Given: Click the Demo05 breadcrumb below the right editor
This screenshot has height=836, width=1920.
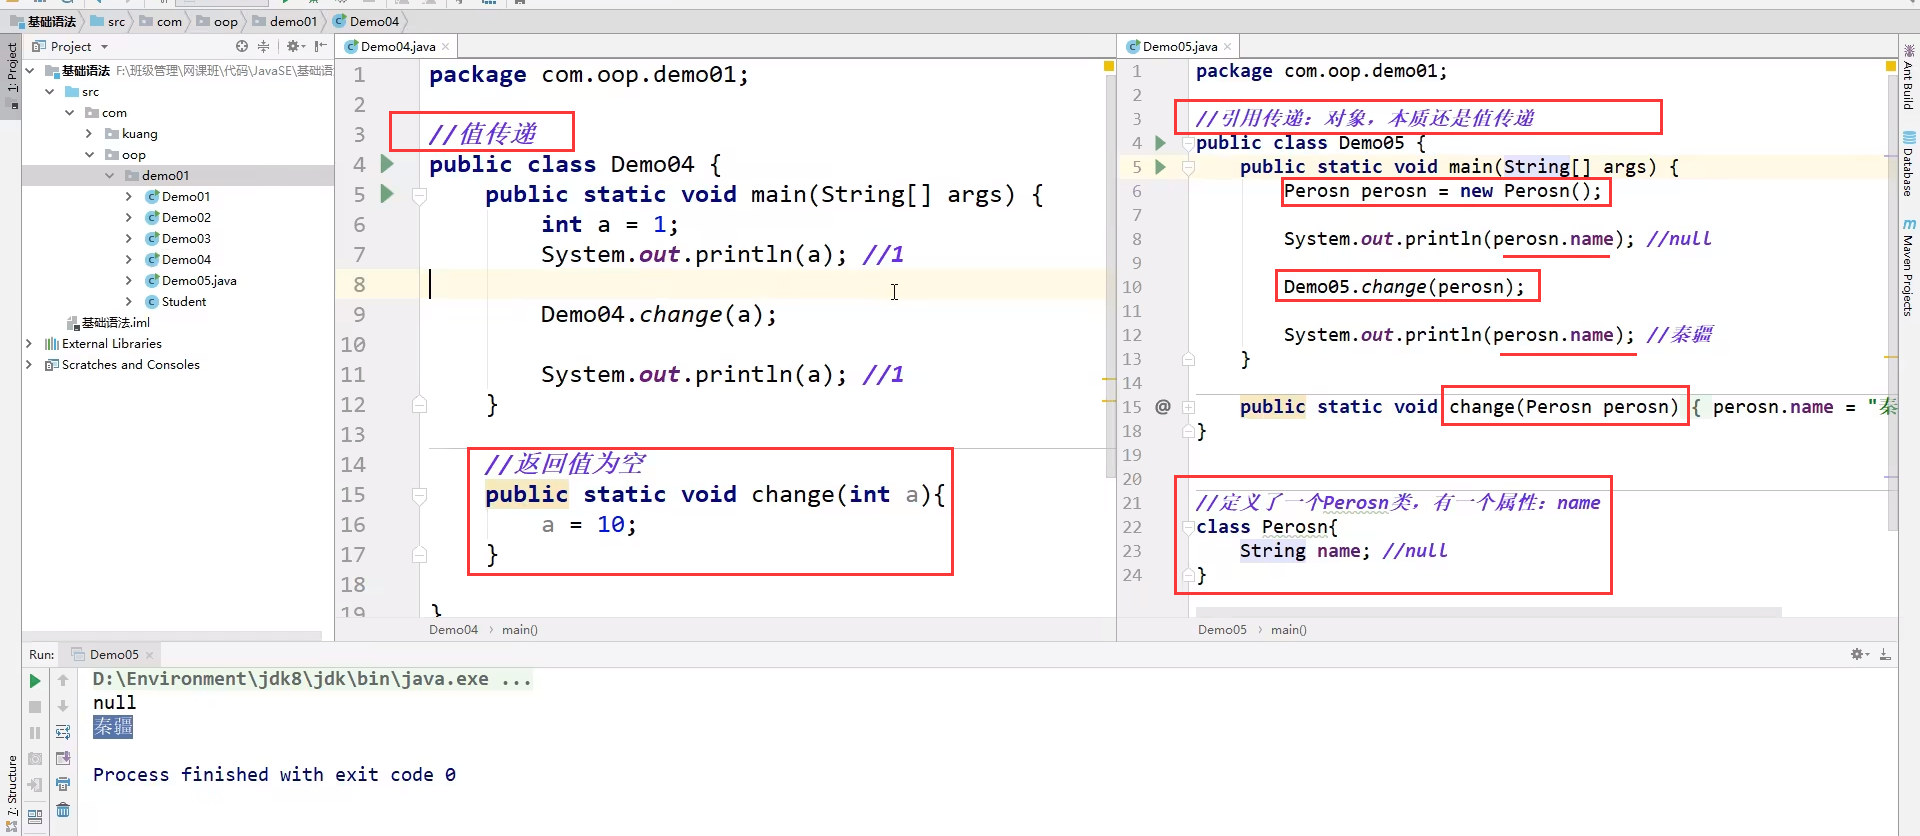Looking at the screenshot, I should pyautogui.click(x=1222, y=630).
